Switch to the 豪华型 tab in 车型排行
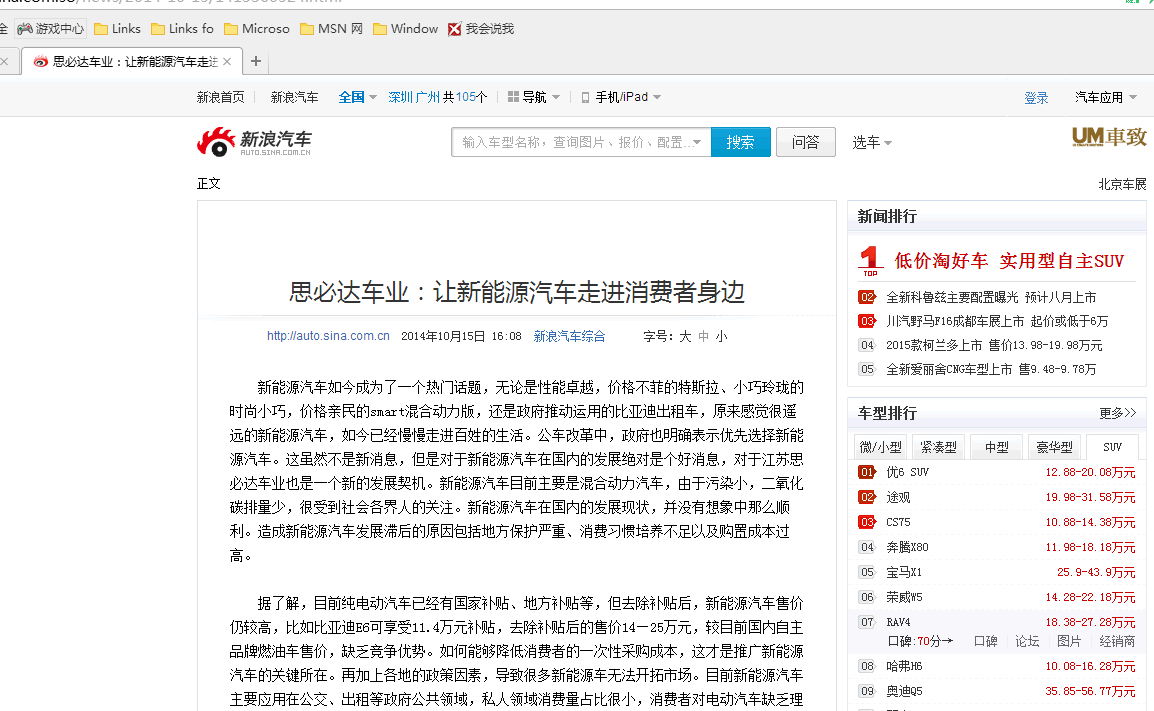This screenshot has height=711, width=1154. (x=1054, y=447)
